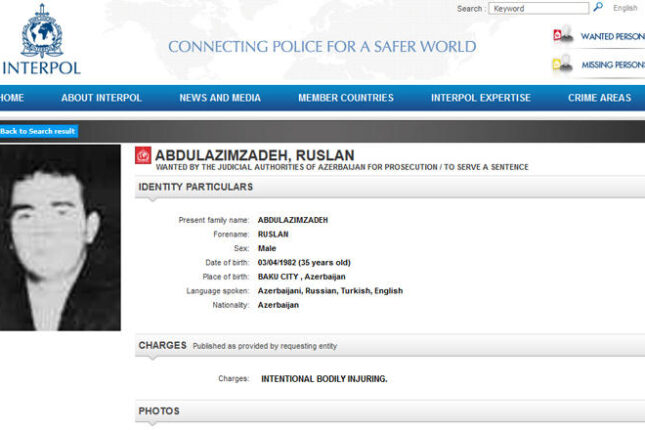The height and width of the screenshot is (430, 645).
Task: Click the INTERPOL wordmark text
Action: coord(42,68)
